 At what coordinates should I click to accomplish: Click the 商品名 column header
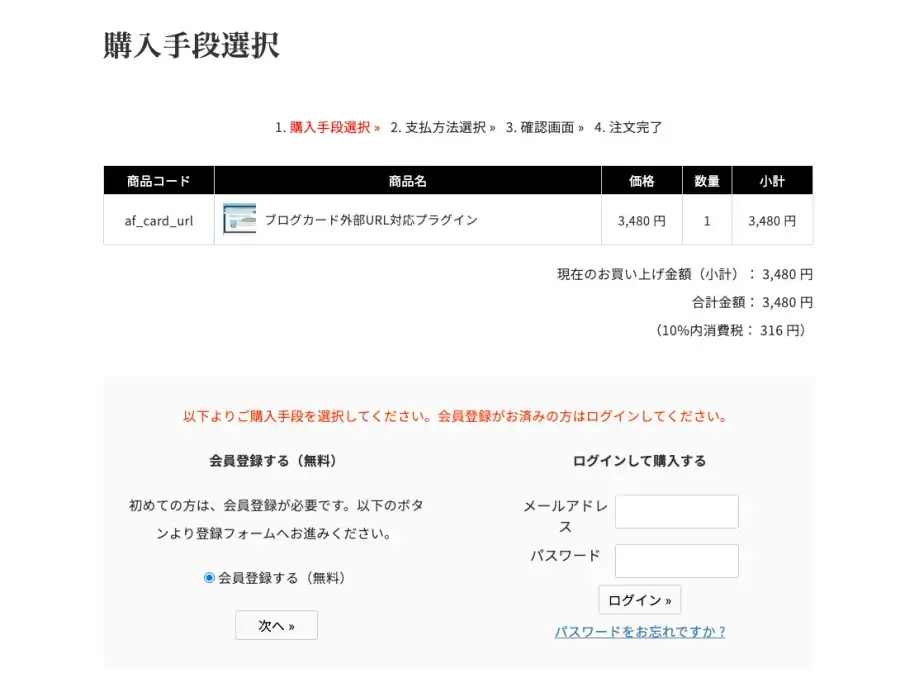pos(407,181)
